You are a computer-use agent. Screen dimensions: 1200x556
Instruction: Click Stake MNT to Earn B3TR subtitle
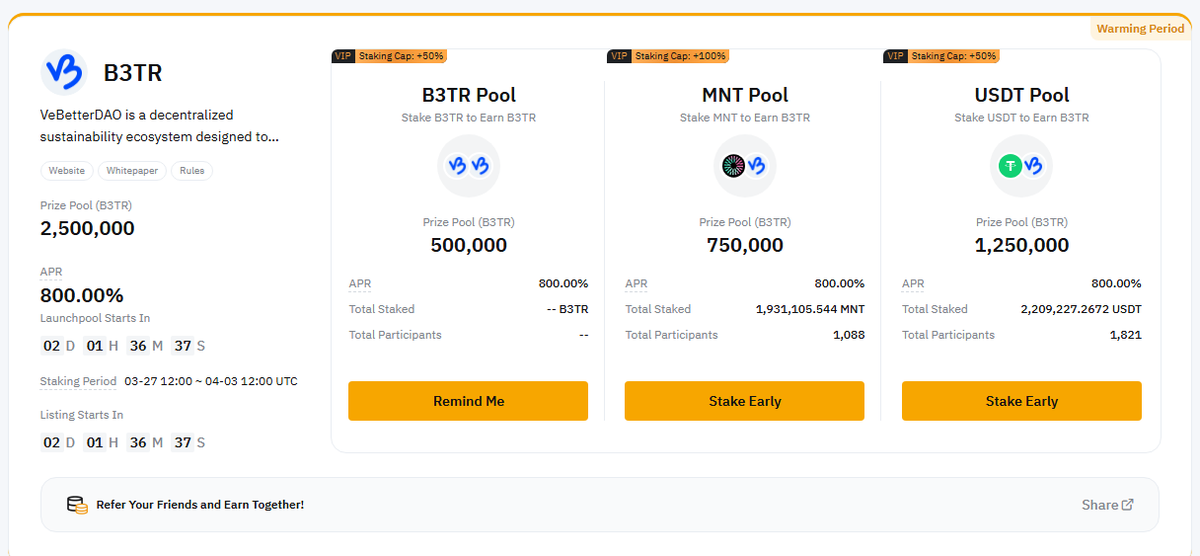click(x=745, y=118)
